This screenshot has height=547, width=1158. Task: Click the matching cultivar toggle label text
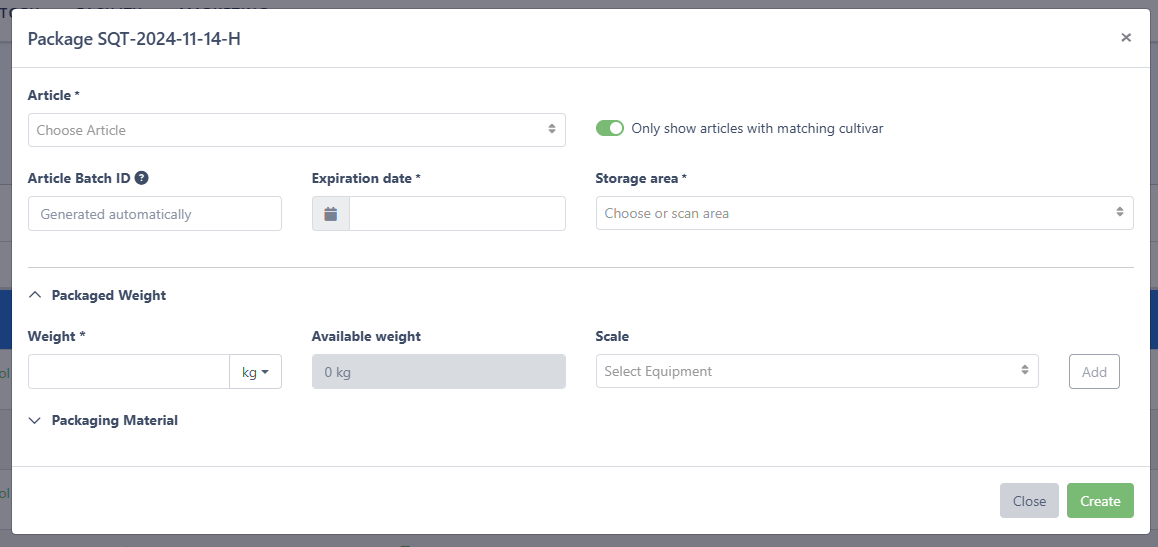(x=757, y=128)
